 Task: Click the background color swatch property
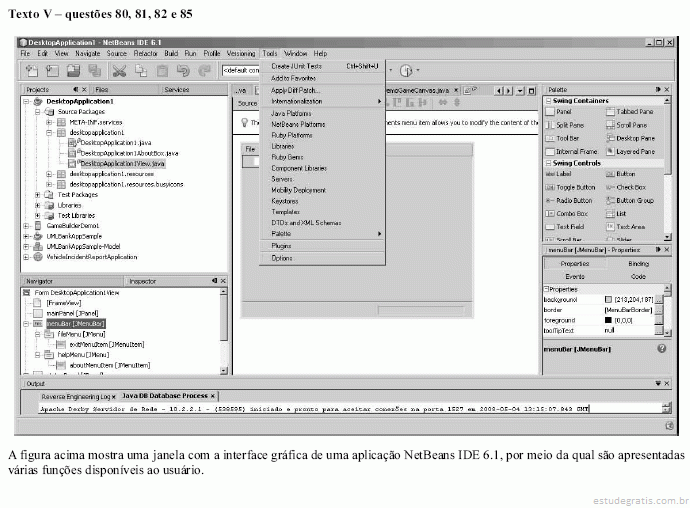click(x=608, y=300)
